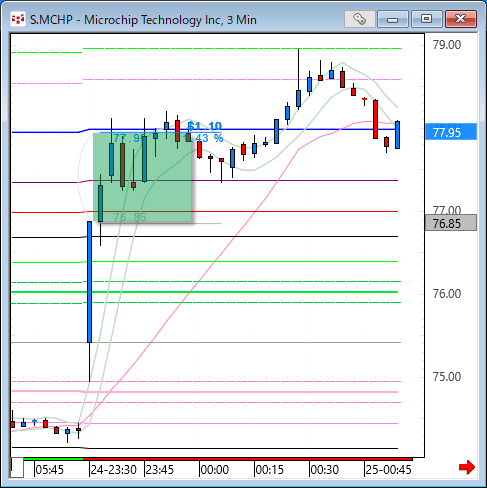
Task: Maximize the S.MCHP chart window
Action: pos(426,19)
